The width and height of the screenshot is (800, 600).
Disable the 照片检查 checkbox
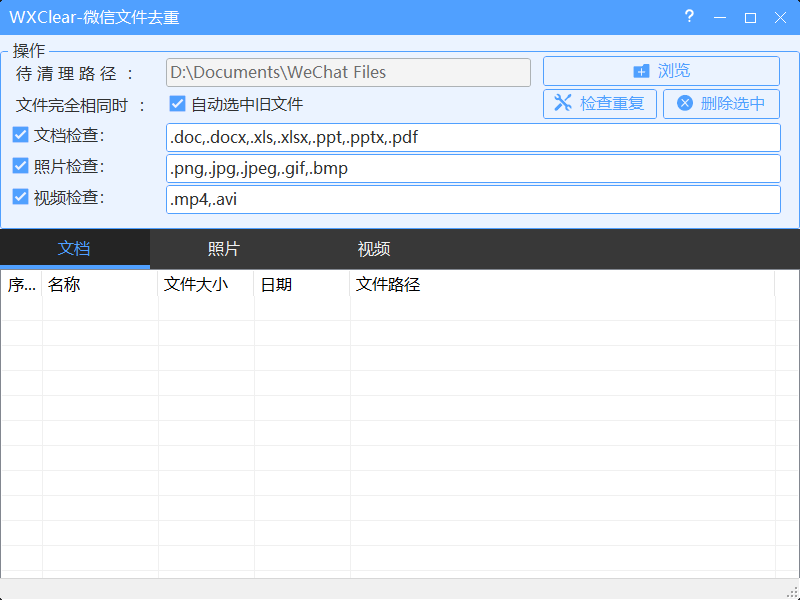[22, 167]
